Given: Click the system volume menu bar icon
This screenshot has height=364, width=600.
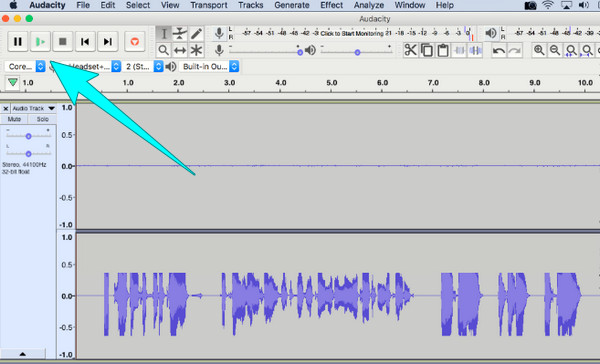Looking at the screenshot, I should click(x=584, y=5).
